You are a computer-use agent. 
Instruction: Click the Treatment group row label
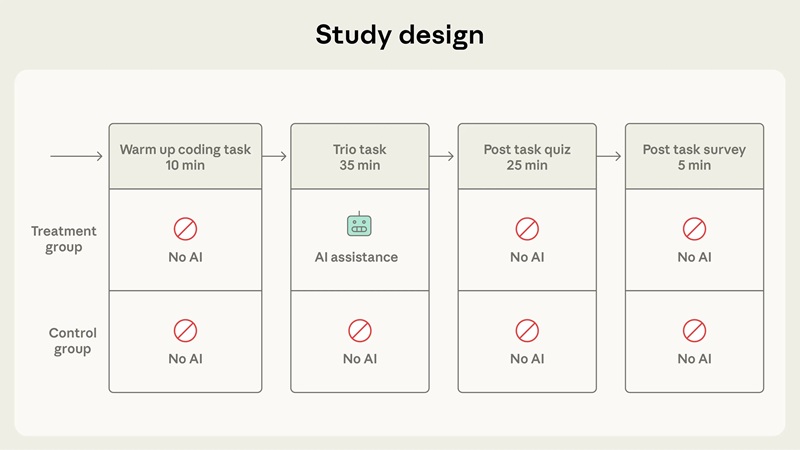tap(64, 239)
